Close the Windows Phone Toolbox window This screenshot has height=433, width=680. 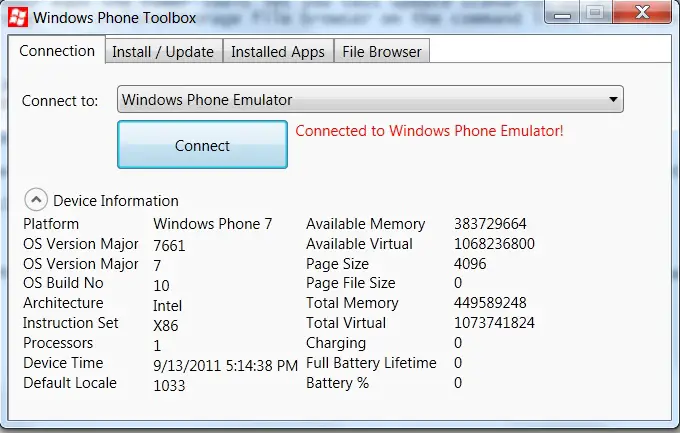coord(642,12)
